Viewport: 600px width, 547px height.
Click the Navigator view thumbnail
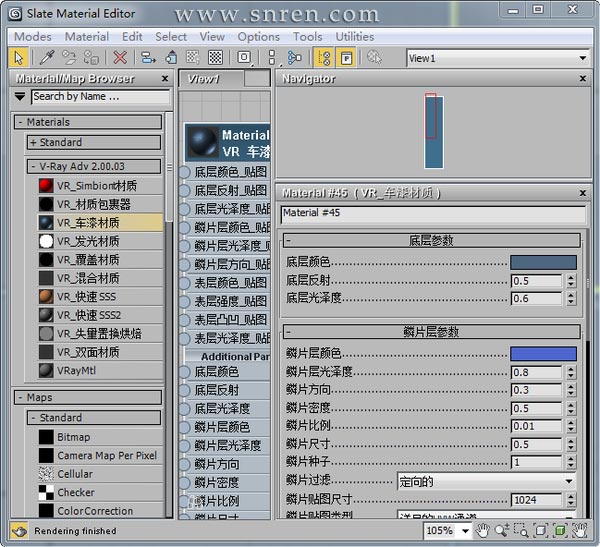(434, 132)
